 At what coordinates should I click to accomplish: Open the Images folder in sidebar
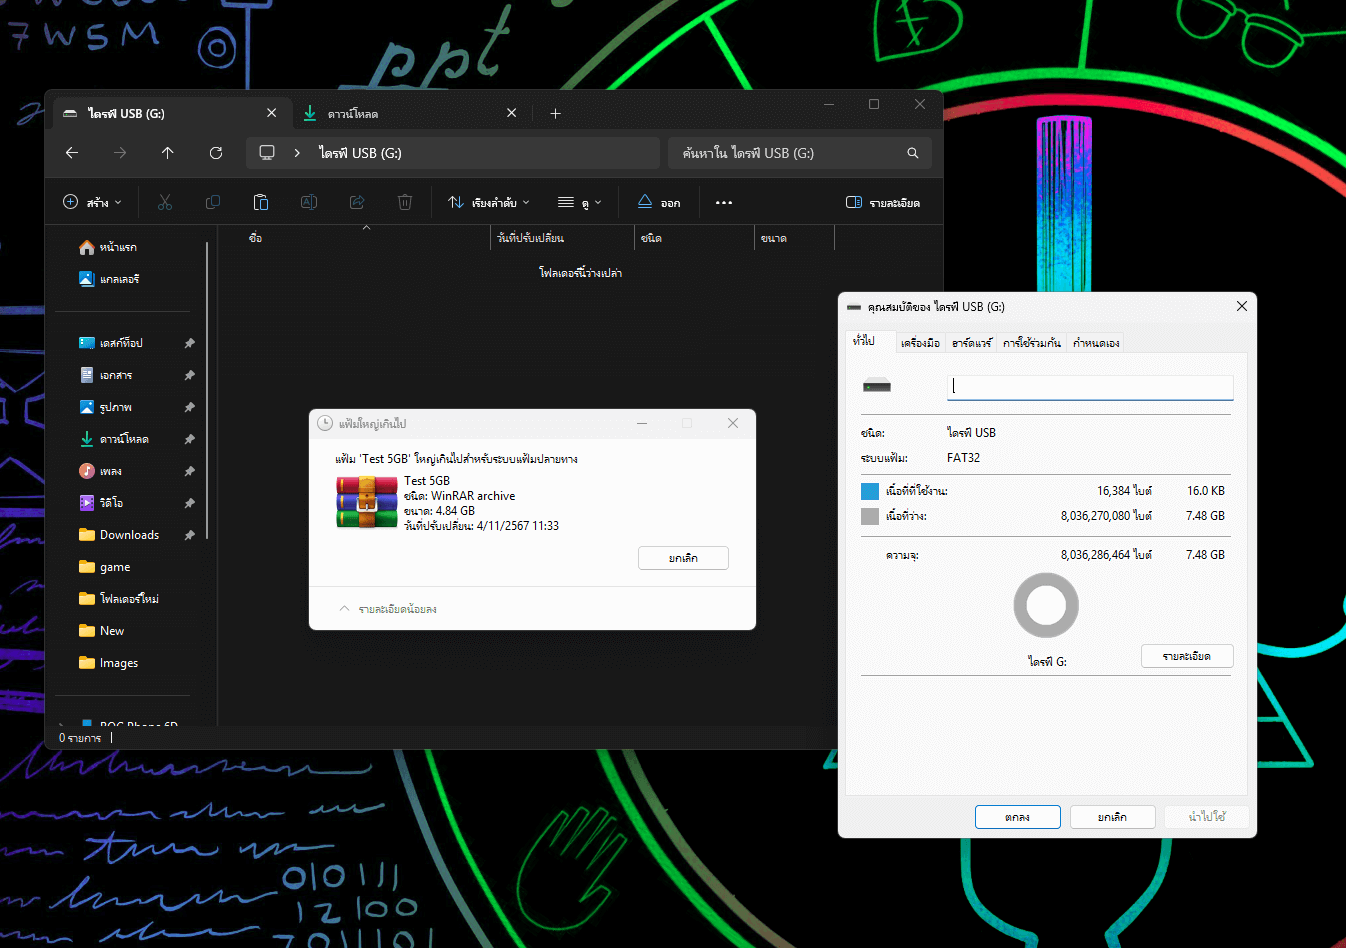click(109, 663)
